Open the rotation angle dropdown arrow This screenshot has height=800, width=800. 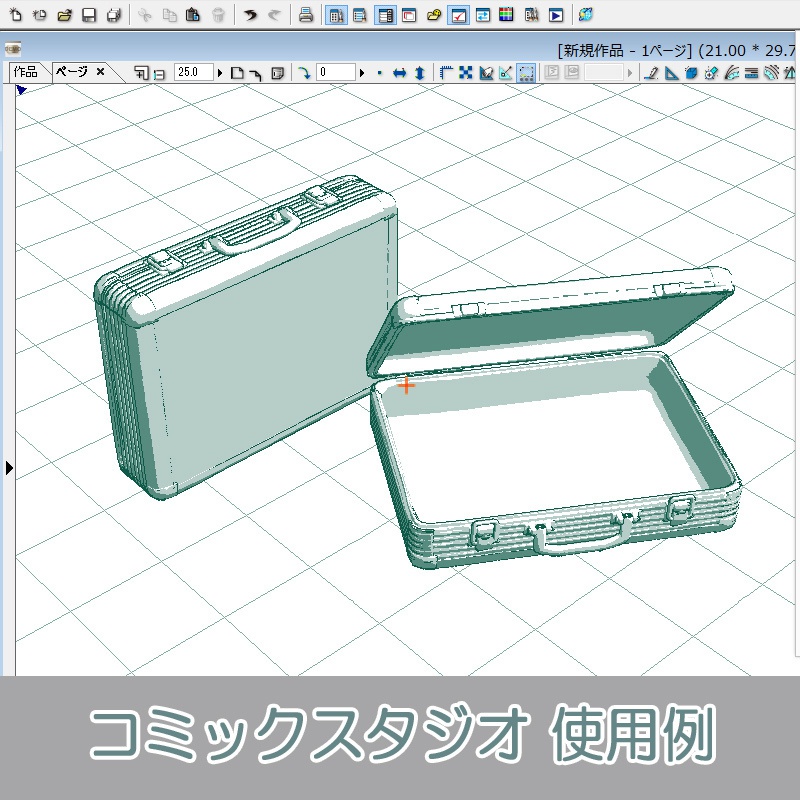click(x=362, y=72)
